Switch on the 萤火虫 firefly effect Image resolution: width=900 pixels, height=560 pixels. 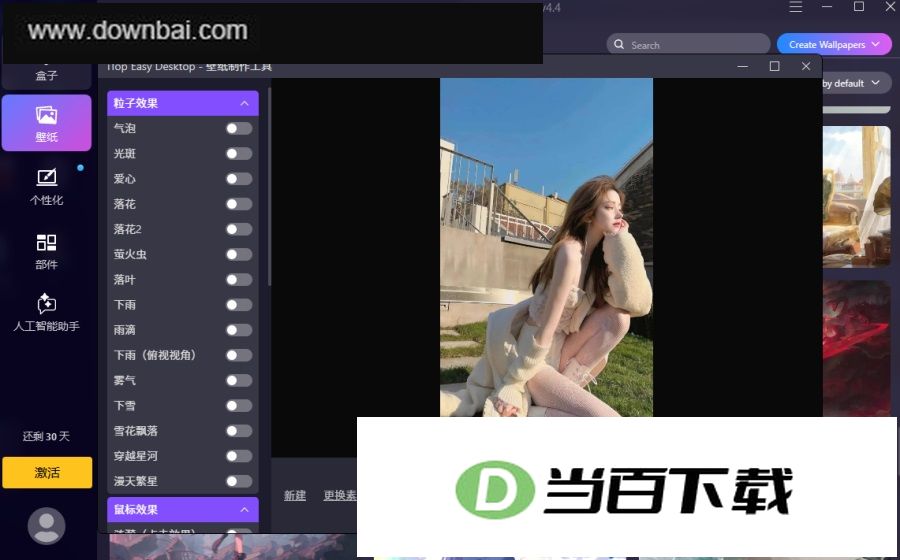coord(239,254)
